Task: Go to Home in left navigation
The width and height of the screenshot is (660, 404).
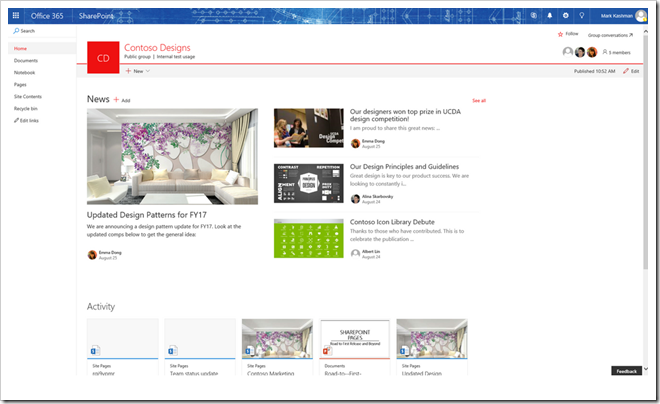Action: [x=20, y=48]
